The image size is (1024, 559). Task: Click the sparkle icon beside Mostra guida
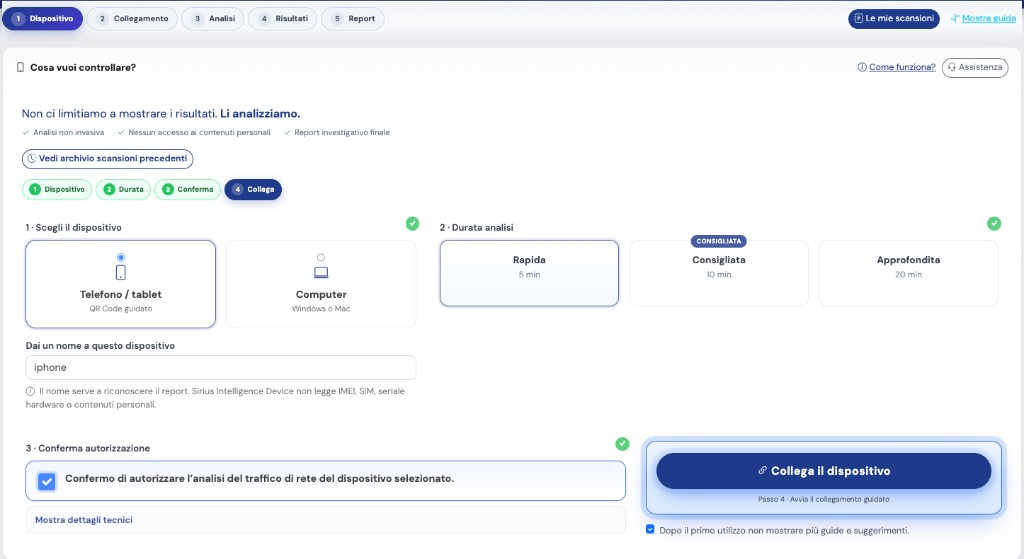955,18
